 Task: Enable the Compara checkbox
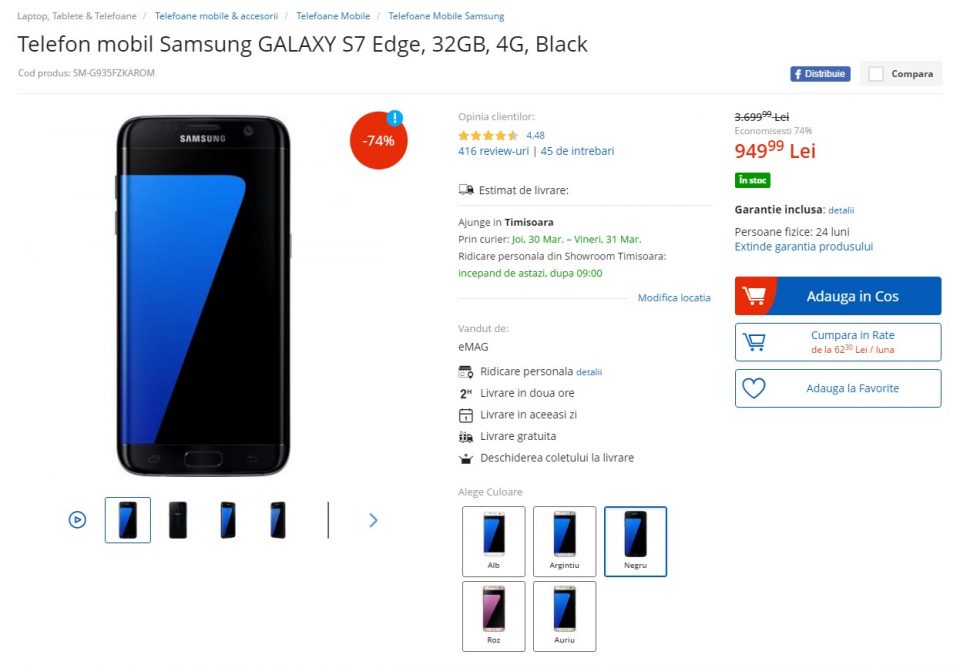point(876,74)
